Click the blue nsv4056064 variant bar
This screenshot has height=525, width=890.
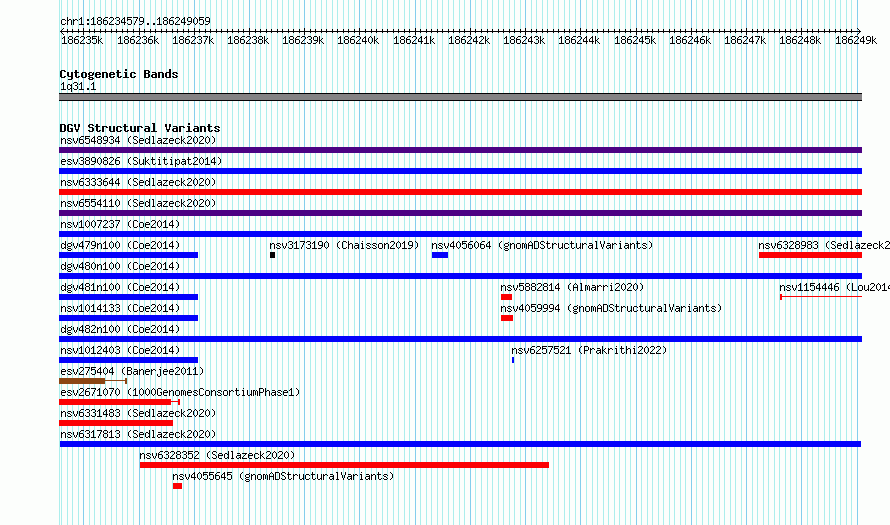(440, 255)
